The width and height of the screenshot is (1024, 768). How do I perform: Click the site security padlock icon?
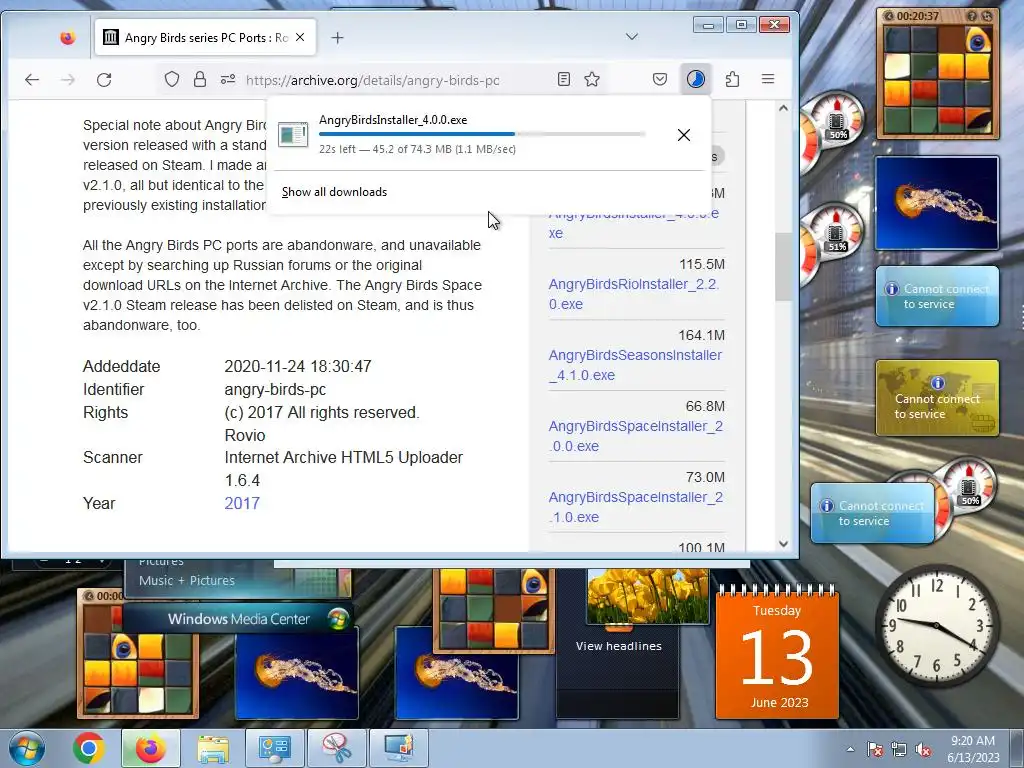pos(200,80)
